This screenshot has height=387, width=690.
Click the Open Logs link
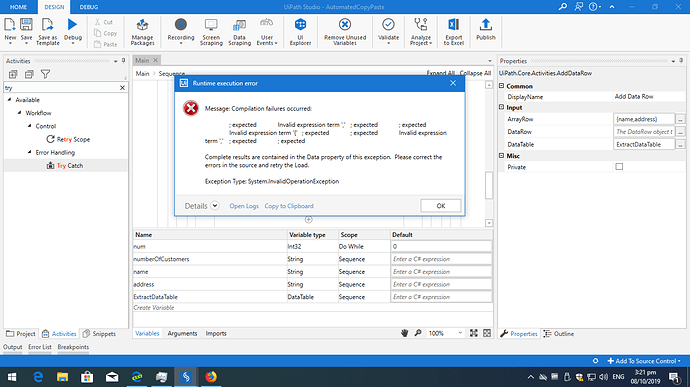pos(244,206)
